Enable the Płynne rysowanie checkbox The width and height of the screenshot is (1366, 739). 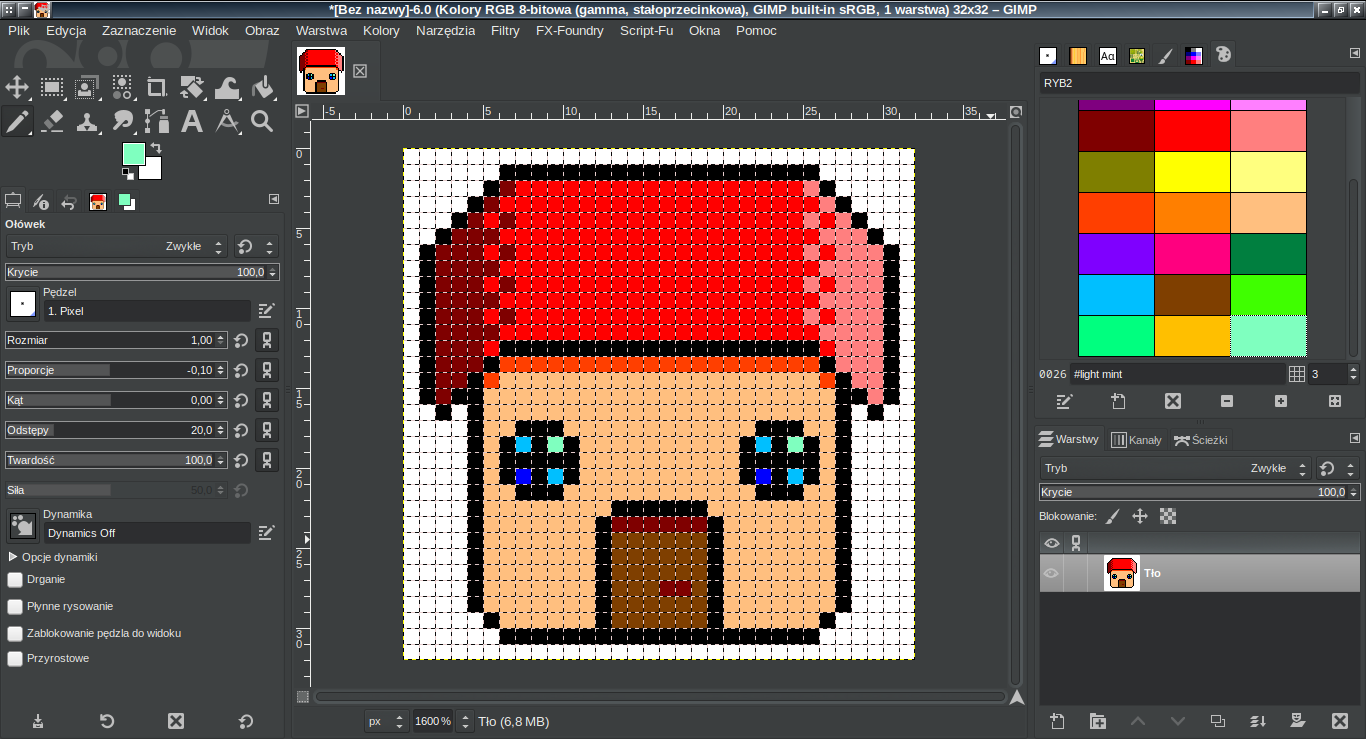15,606
